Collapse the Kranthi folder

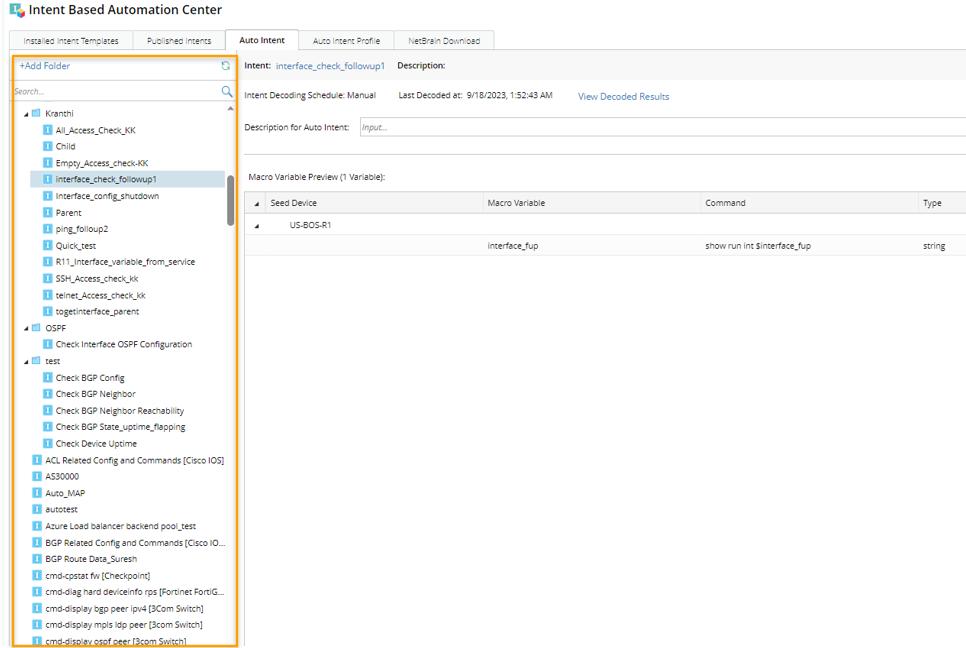click(x=26, y=114)
